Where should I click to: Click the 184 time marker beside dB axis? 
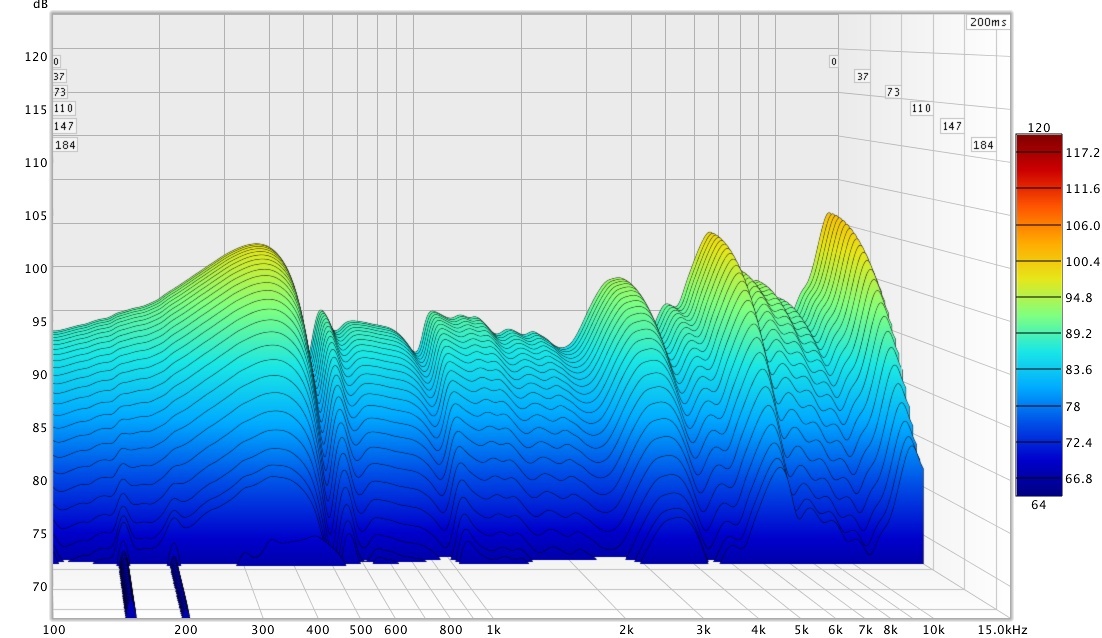[x=65, y=145]
